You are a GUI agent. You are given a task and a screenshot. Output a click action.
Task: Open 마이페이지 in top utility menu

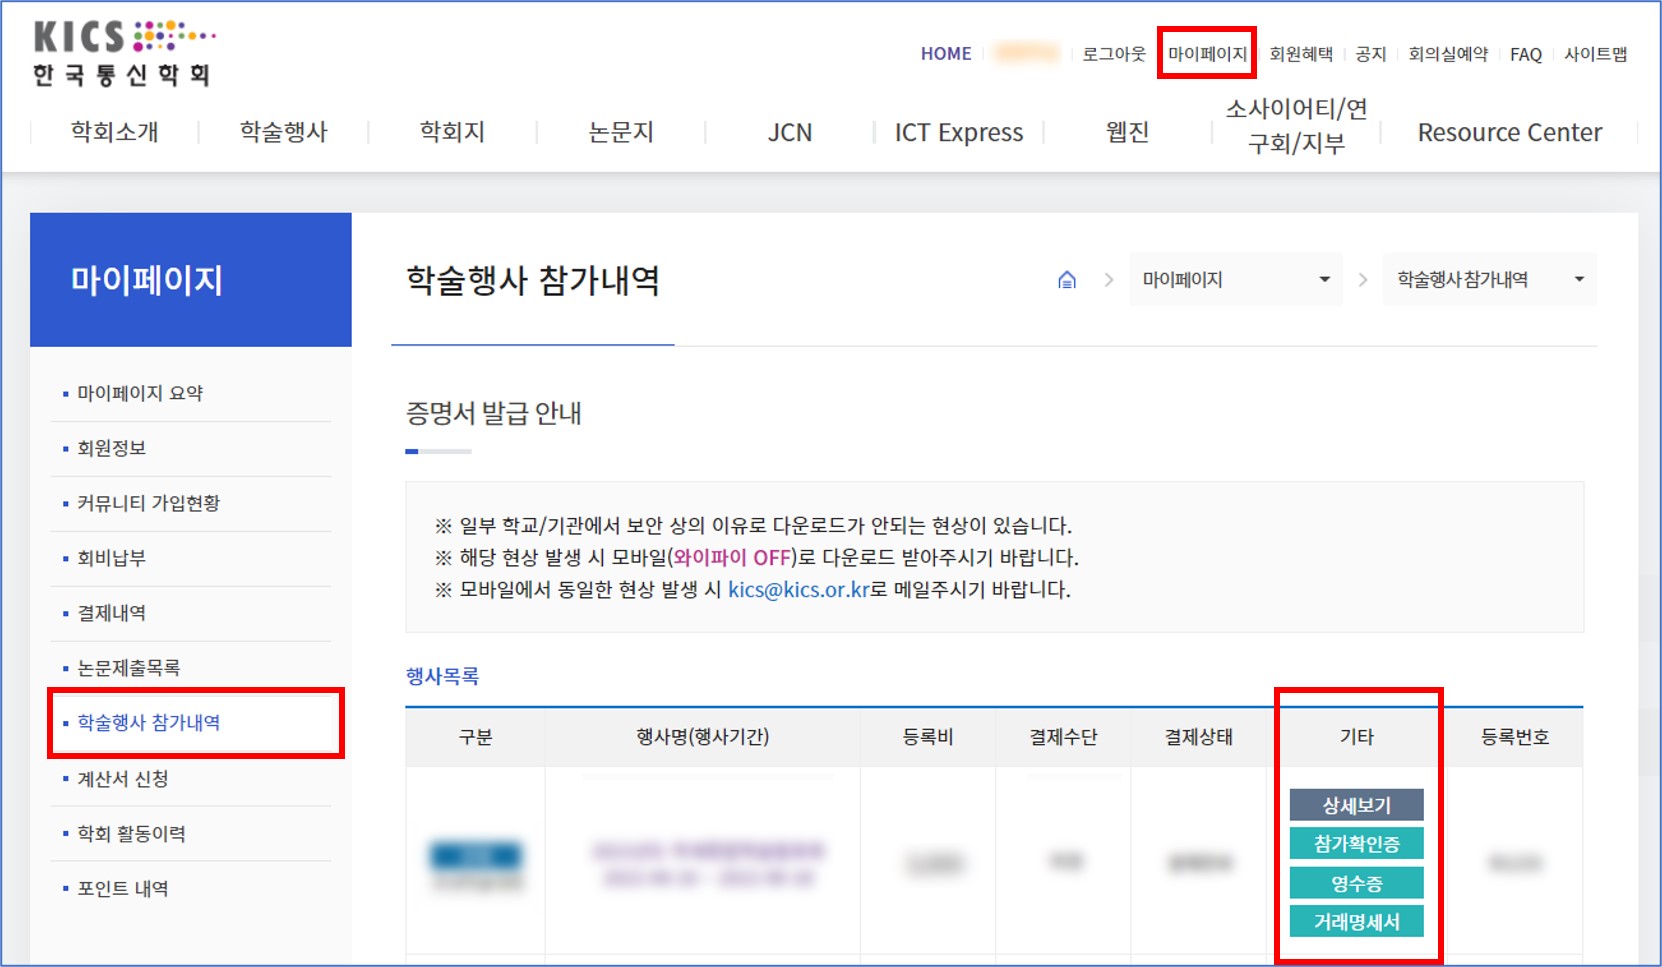1207,54
